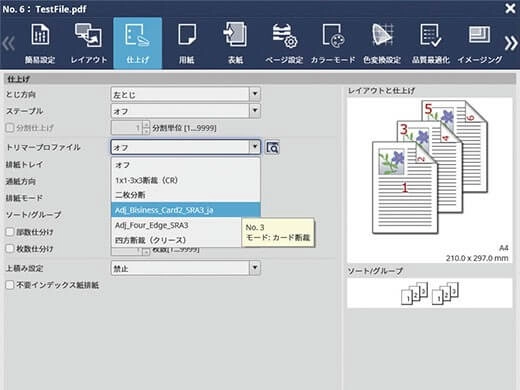This screenshot has width=520, height=390.
Task: Increase the 分割単位 stepper value
Action: pyautogui.click(x=146, y=124)
